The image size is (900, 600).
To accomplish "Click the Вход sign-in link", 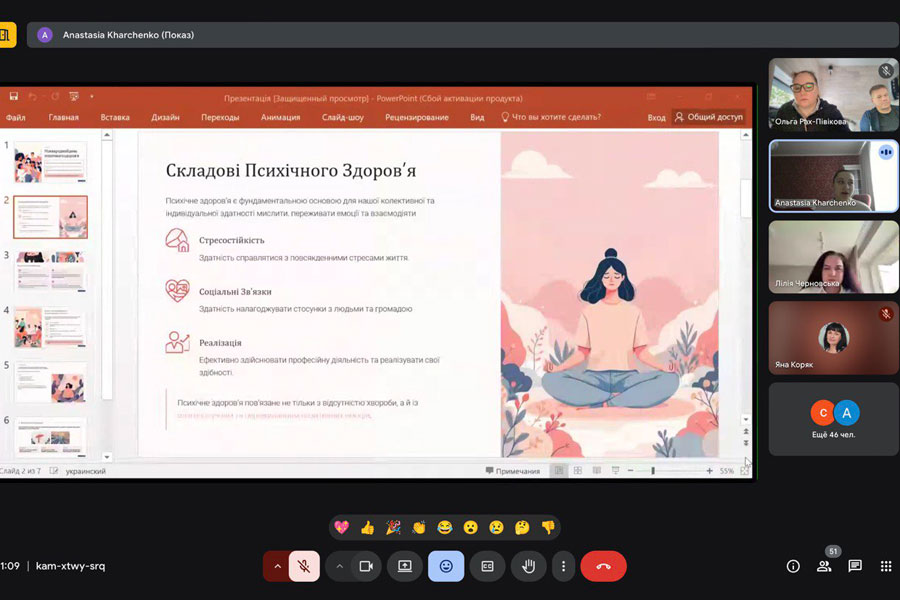I will pyautogui.click(x=656, y=117).
